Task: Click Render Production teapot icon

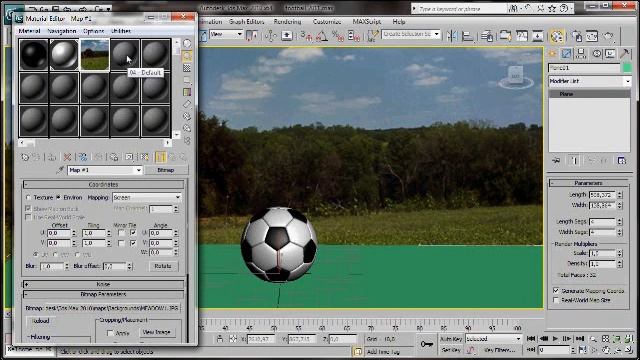Action: [x=609, y=36]
